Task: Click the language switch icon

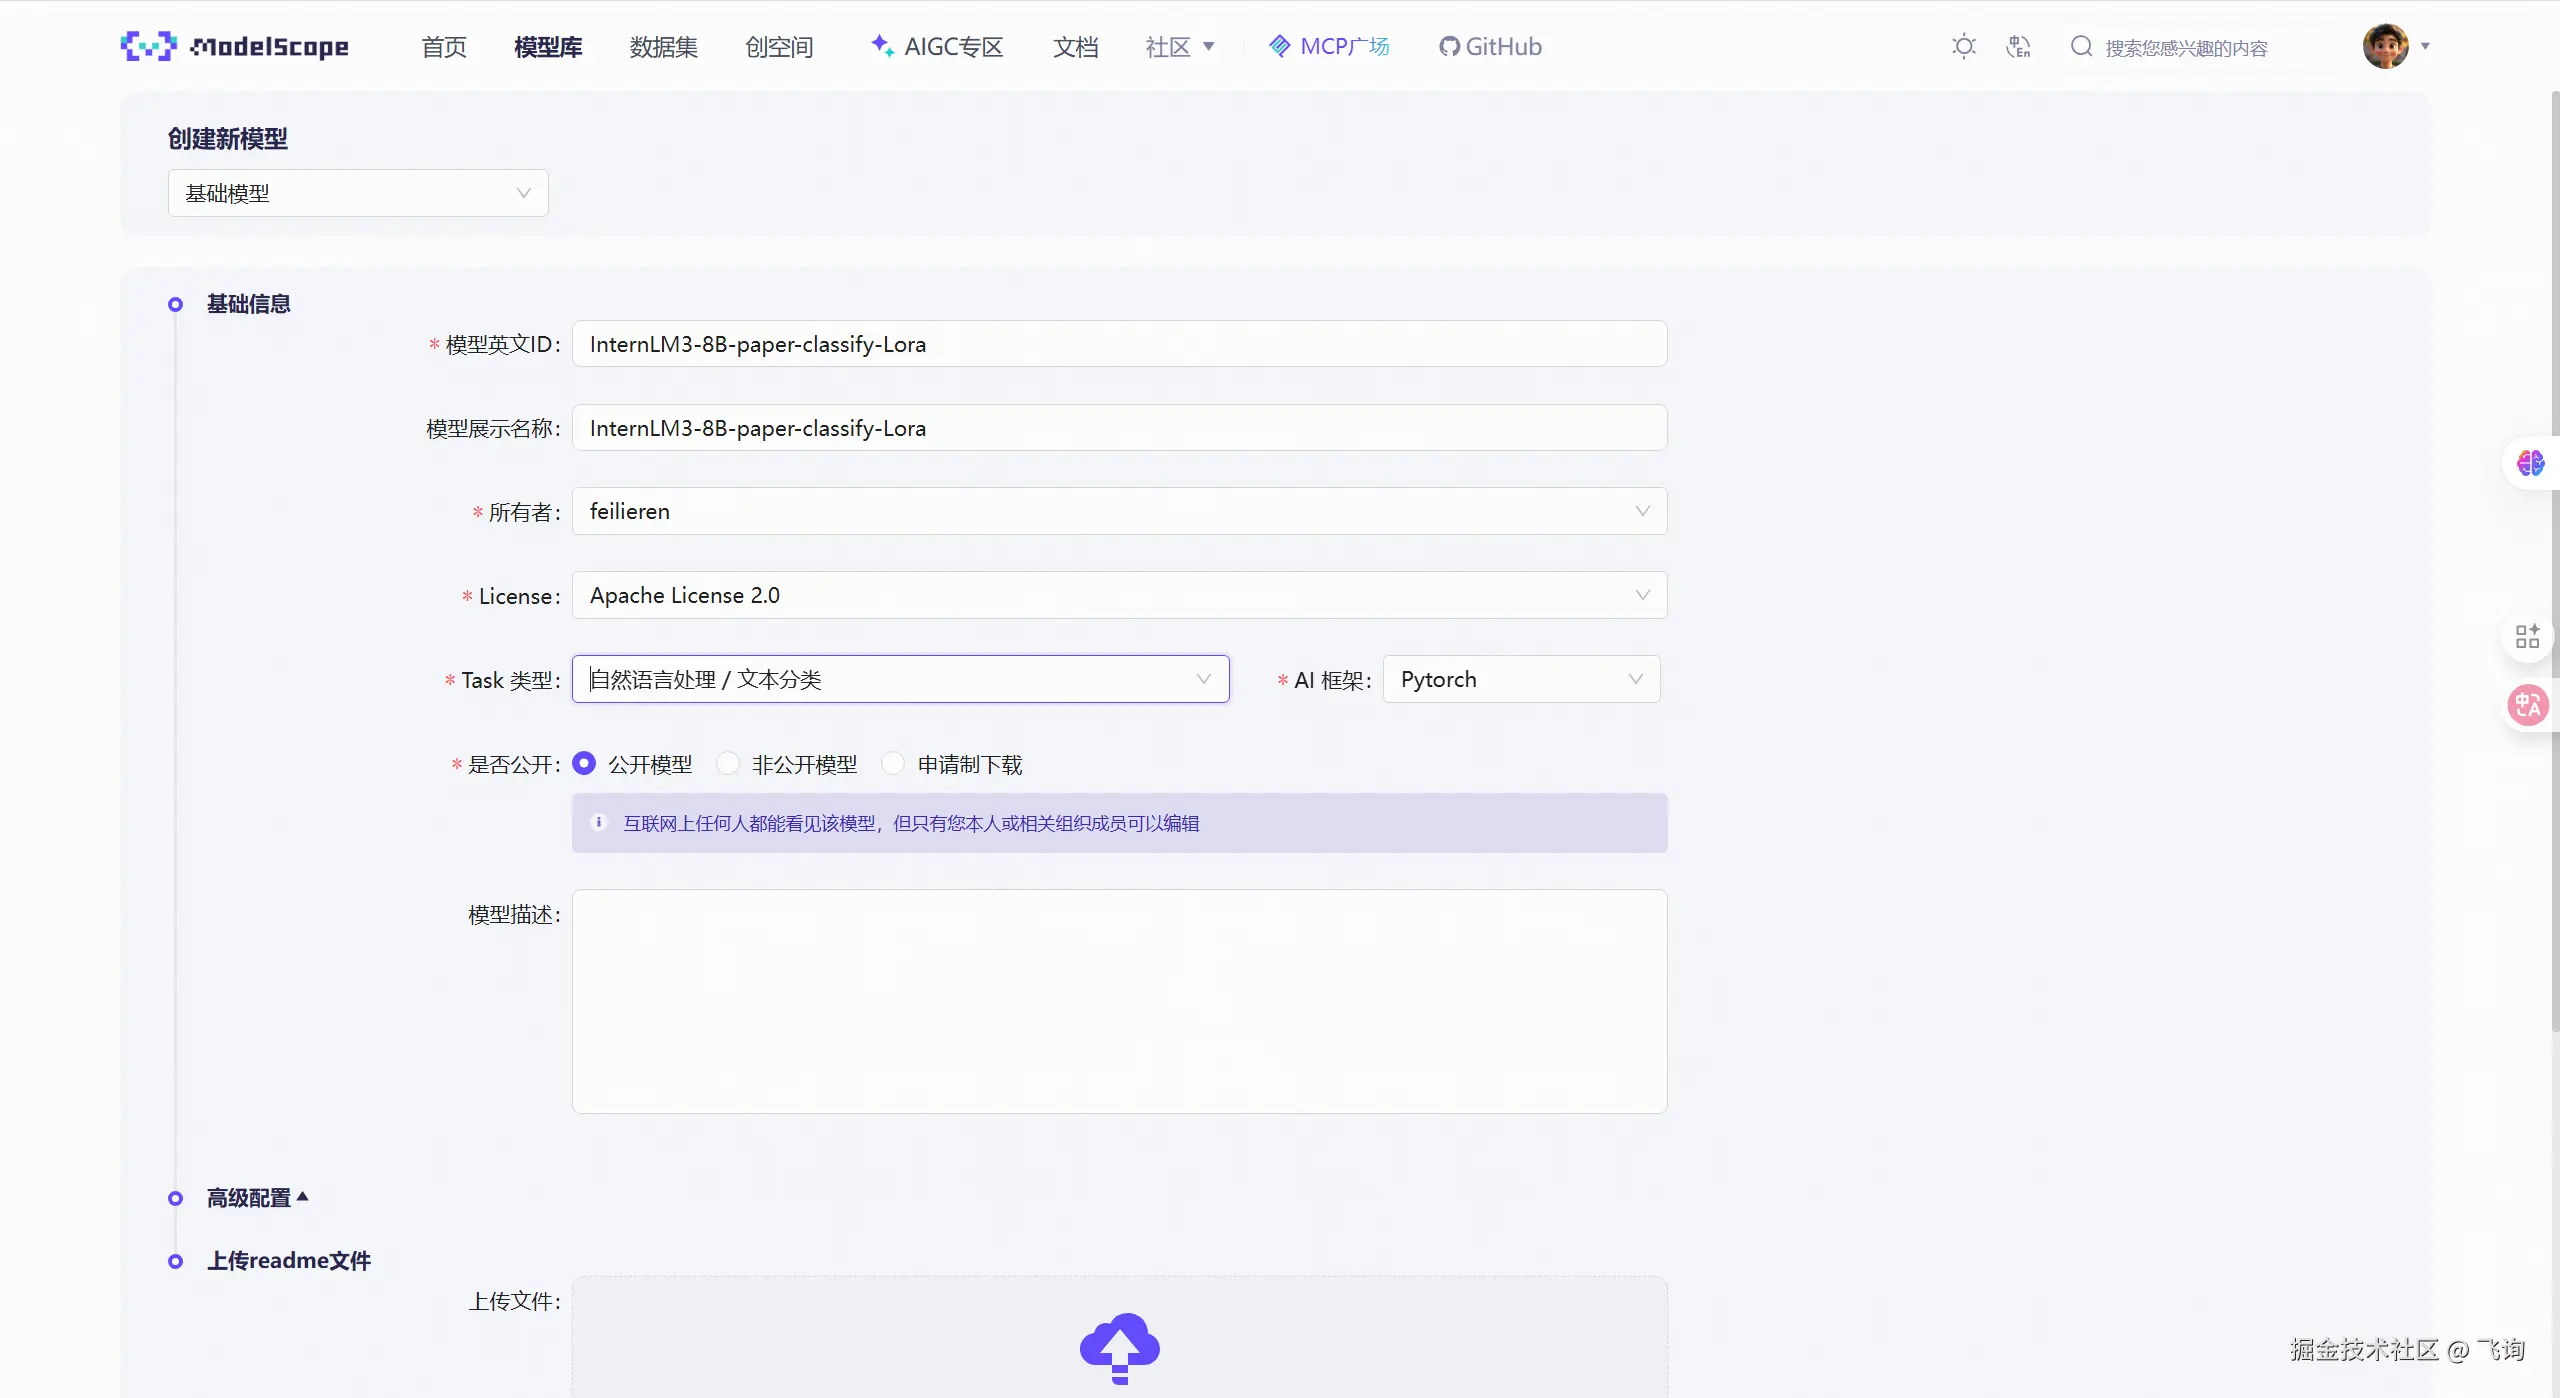Action: click(x=2018, y=47)
